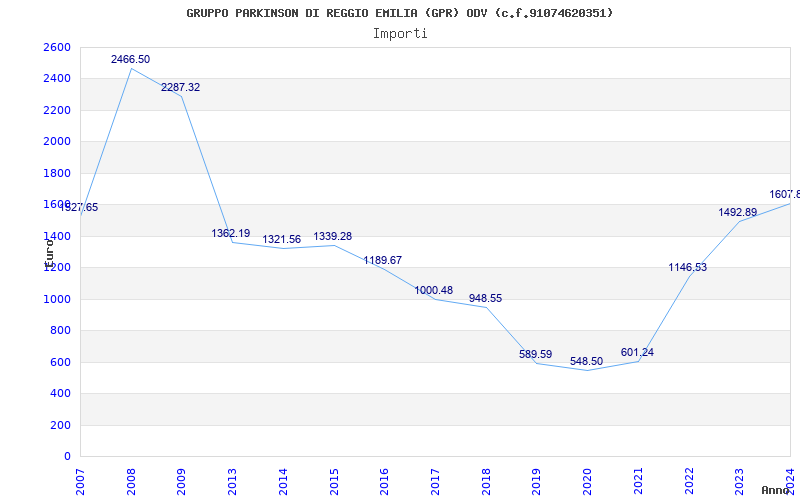Select the 2015 x-axis year label
800x500 pixels.
pyautogui.click(x=334, y=481)
